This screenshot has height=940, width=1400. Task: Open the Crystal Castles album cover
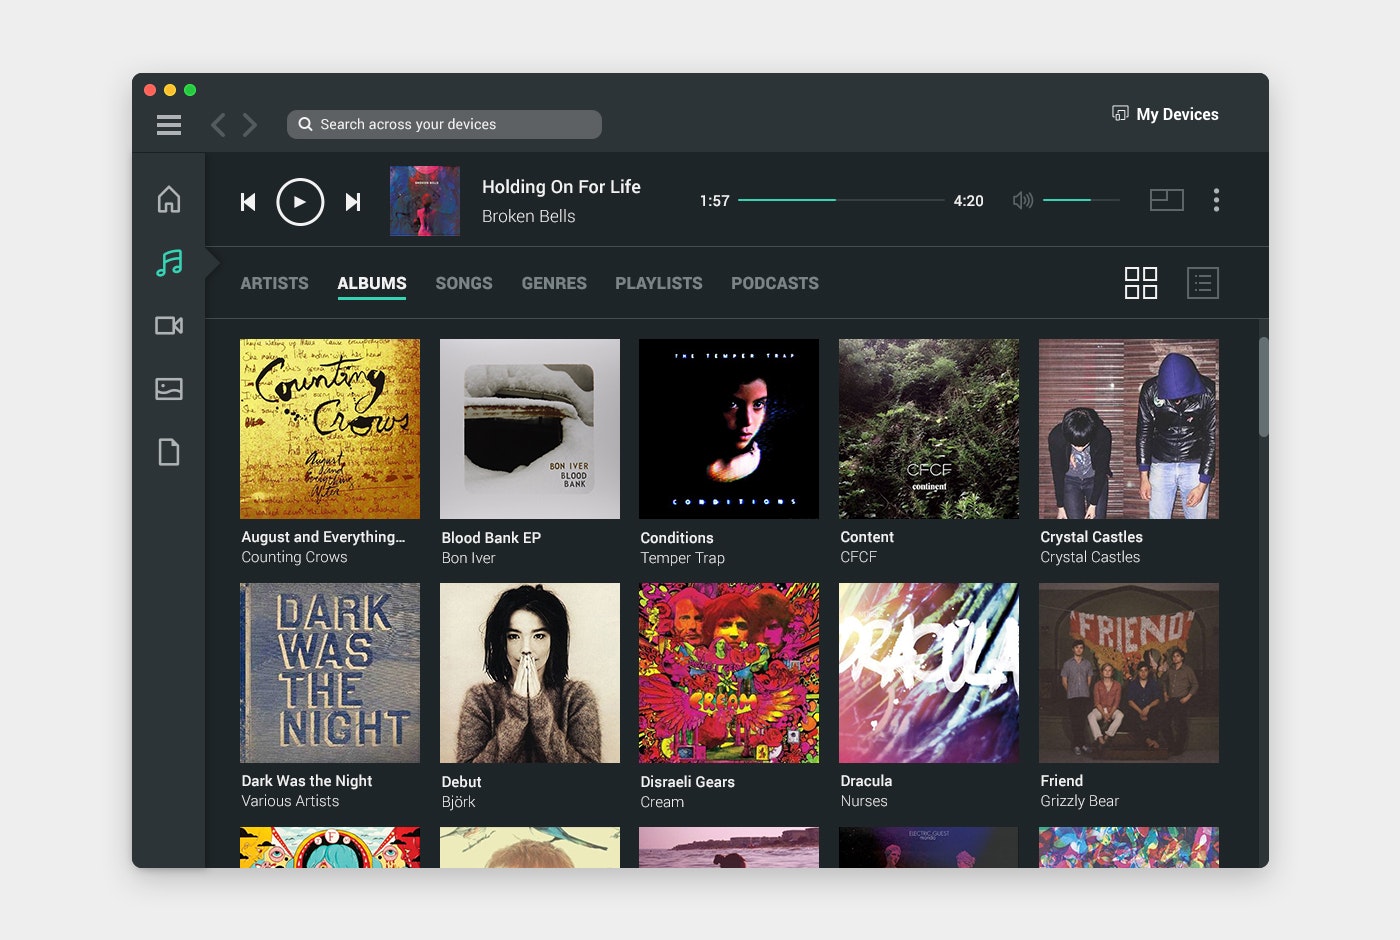click(1129, 429)
